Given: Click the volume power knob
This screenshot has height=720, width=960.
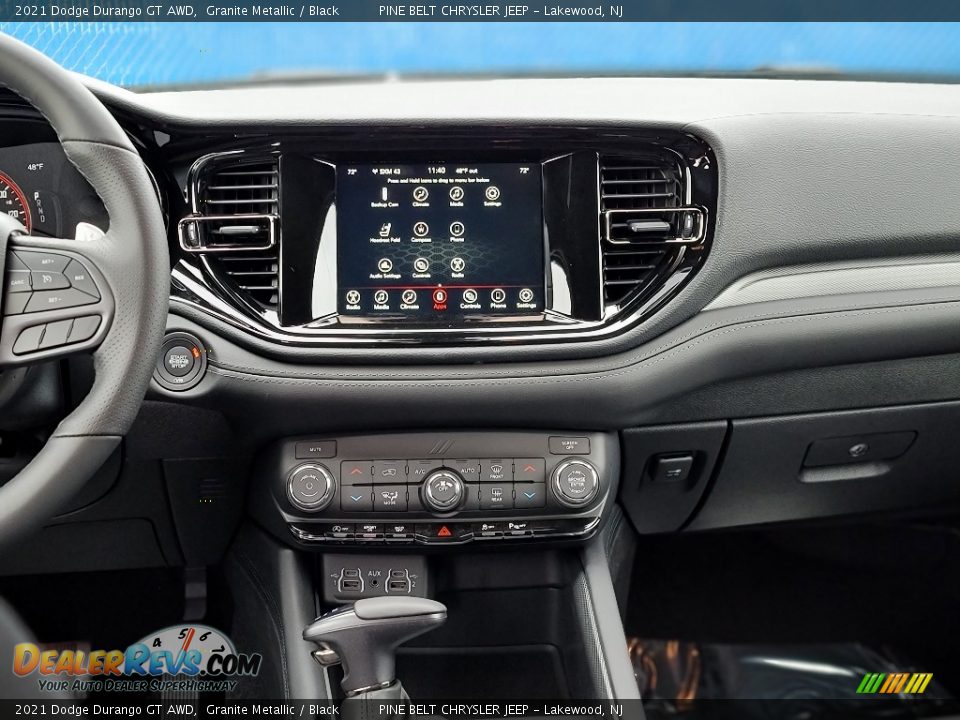Looking at the screenshot, I should point(310,487).
